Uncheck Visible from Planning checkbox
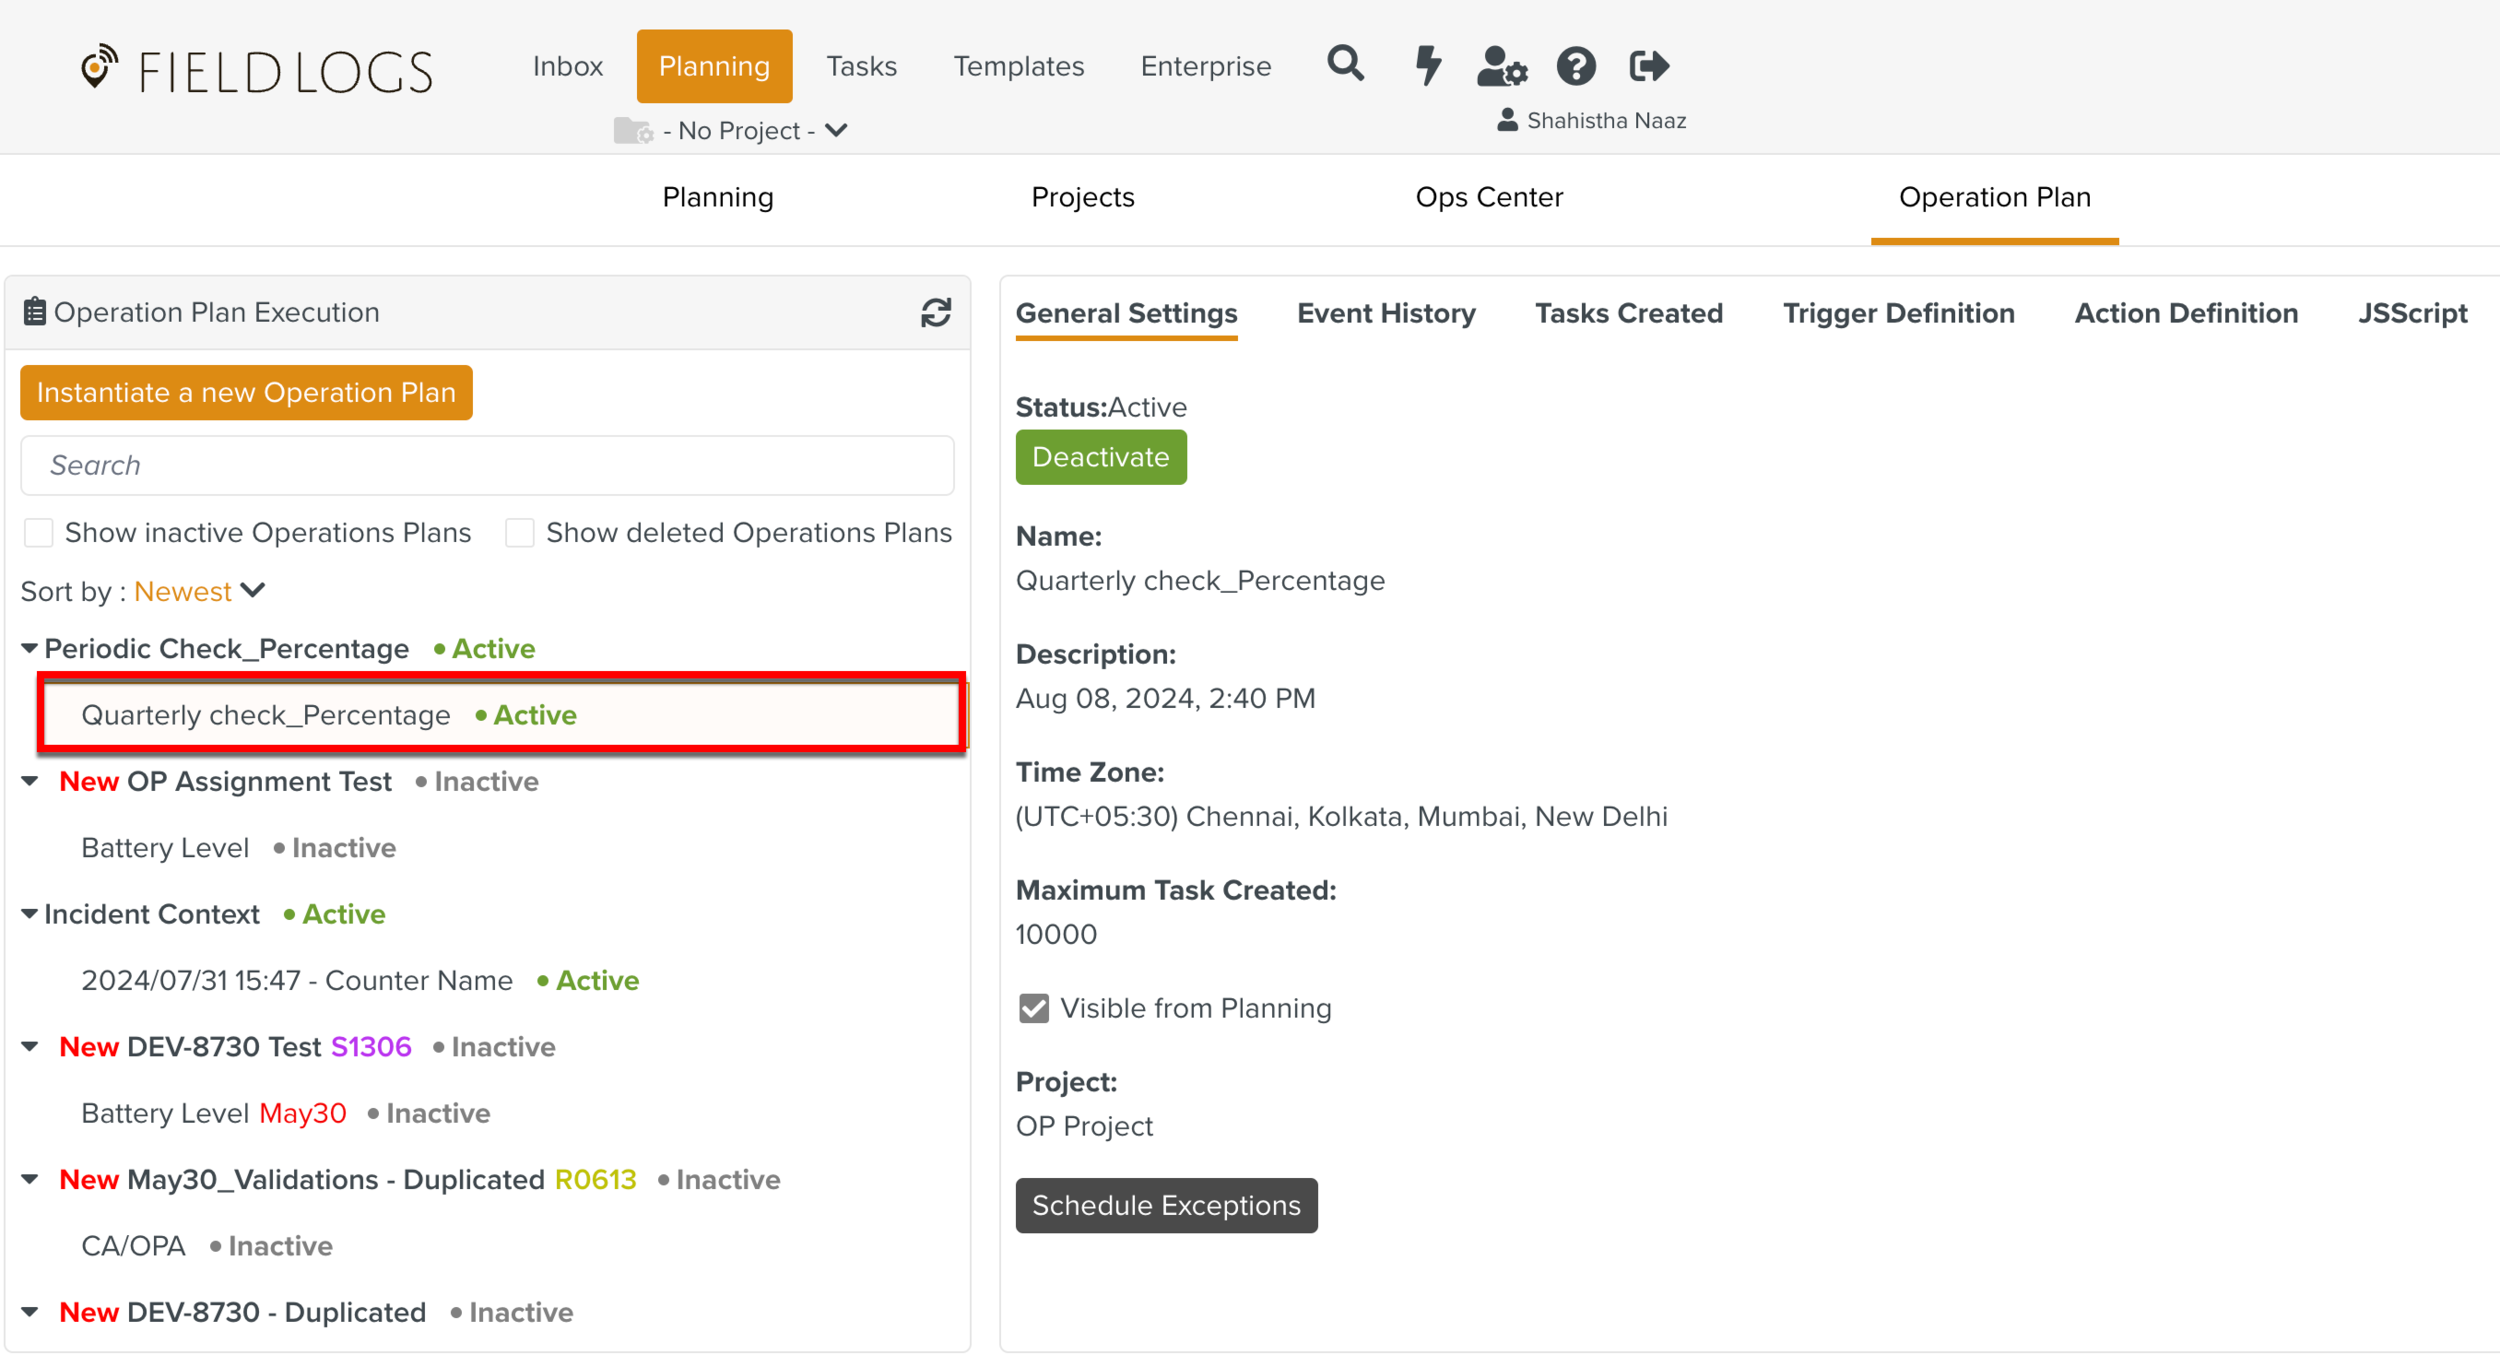Viewport: 2500px width, 1355px height. (1034, 1008)
